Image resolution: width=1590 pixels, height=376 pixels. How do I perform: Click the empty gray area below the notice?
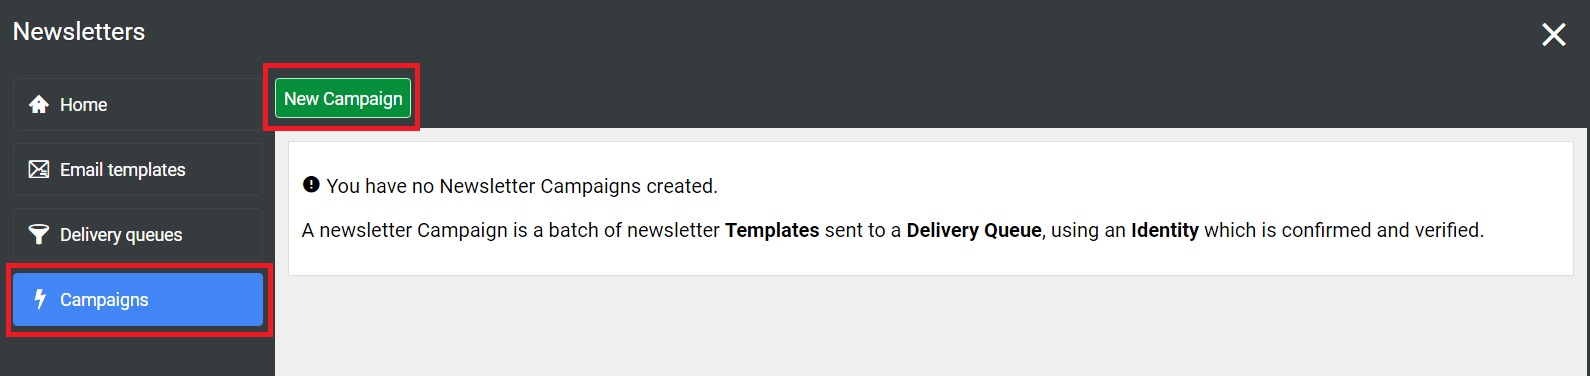click(x=930, y=326)
